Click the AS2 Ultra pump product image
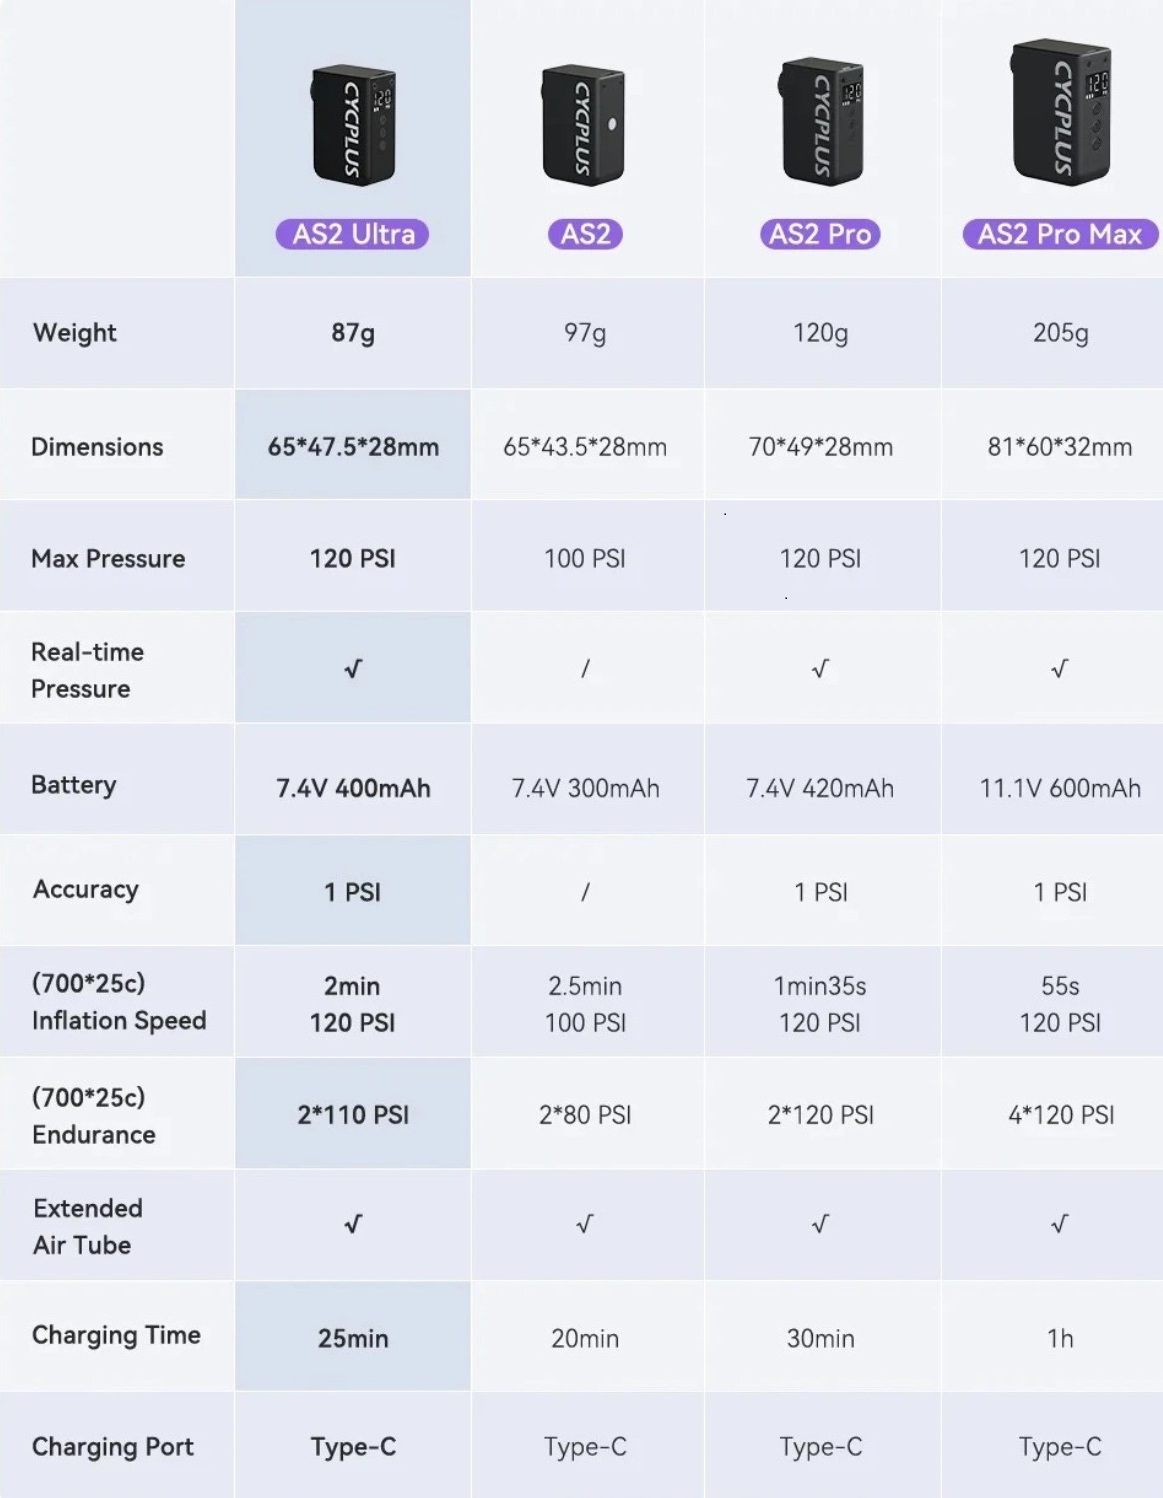 353,125
